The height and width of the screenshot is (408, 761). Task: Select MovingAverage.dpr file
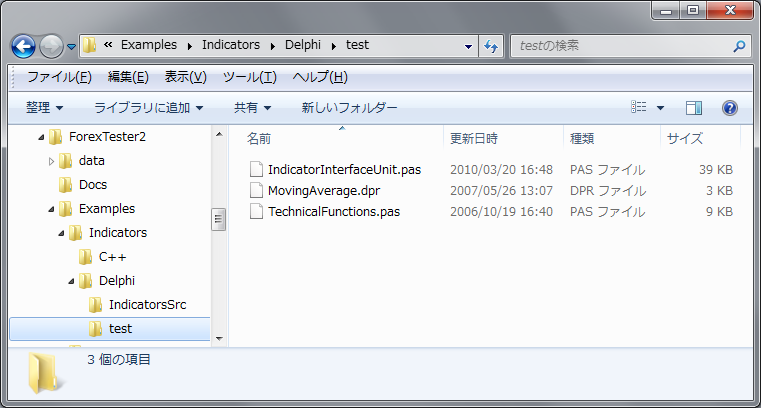[x=324, y=191]
